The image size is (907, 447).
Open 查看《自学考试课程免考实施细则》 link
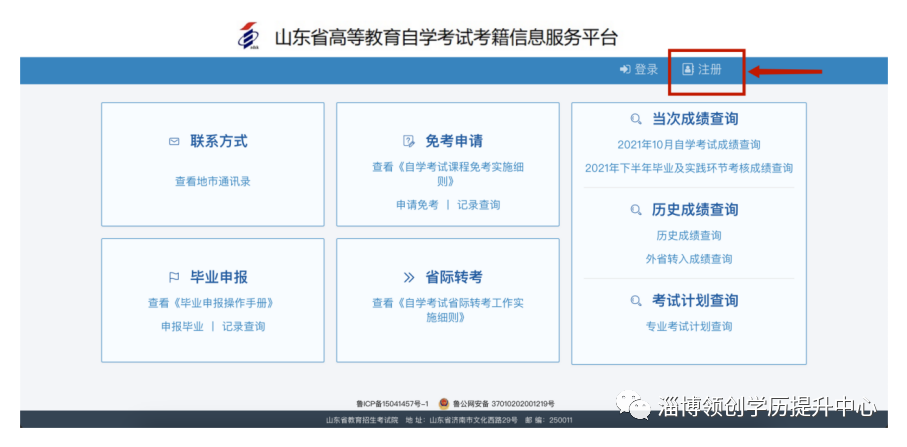[x=448, y=174]
